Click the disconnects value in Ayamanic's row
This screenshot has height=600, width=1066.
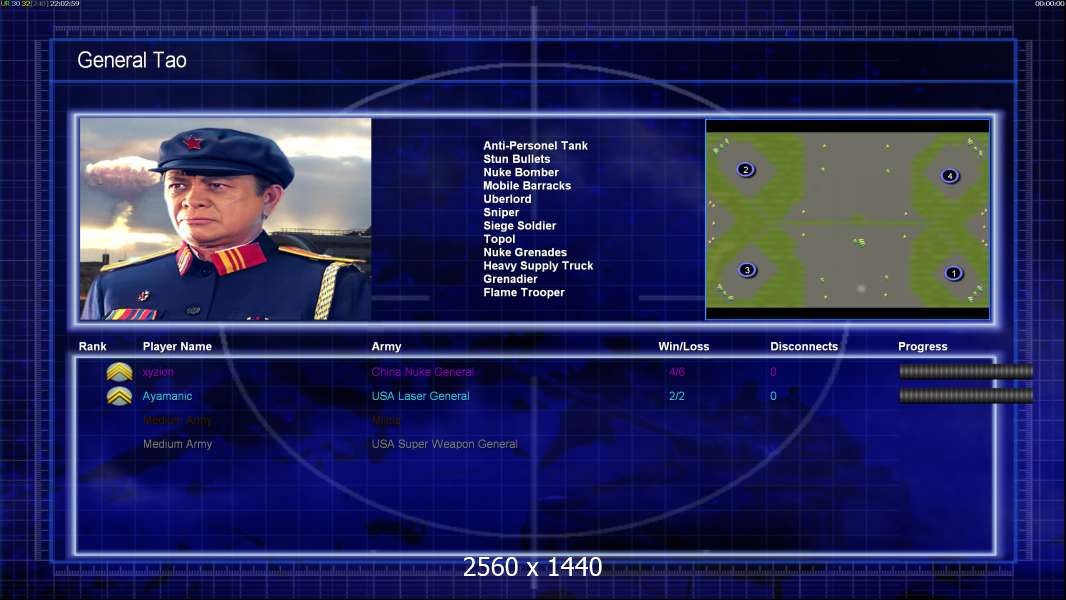click(773, 396)
